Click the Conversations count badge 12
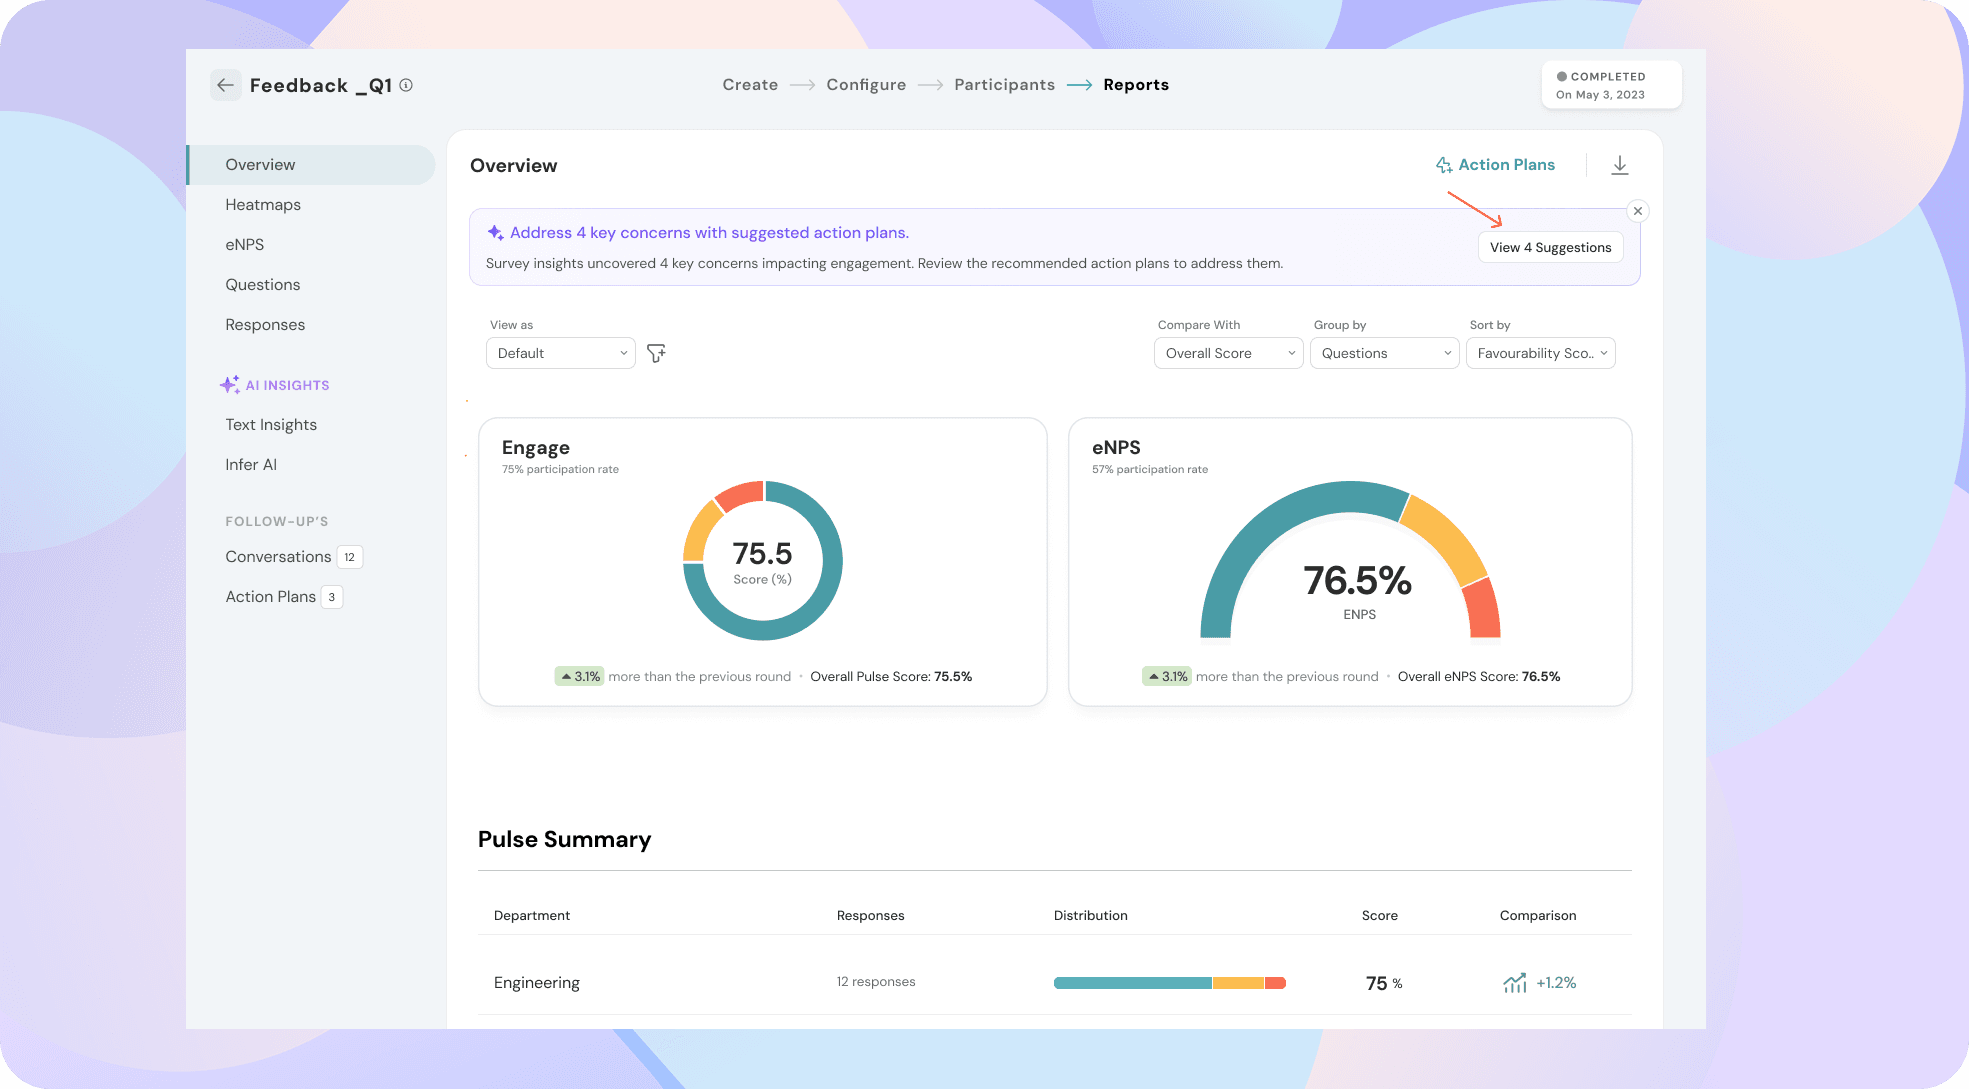Viewport: 1969px width, 1089px height. [x=349, y=557]
